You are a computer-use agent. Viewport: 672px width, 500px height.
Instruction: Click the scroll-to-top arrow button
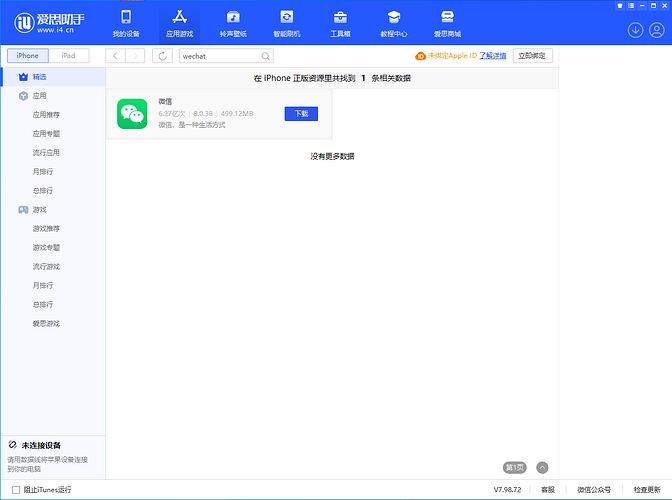click(542, 467)
